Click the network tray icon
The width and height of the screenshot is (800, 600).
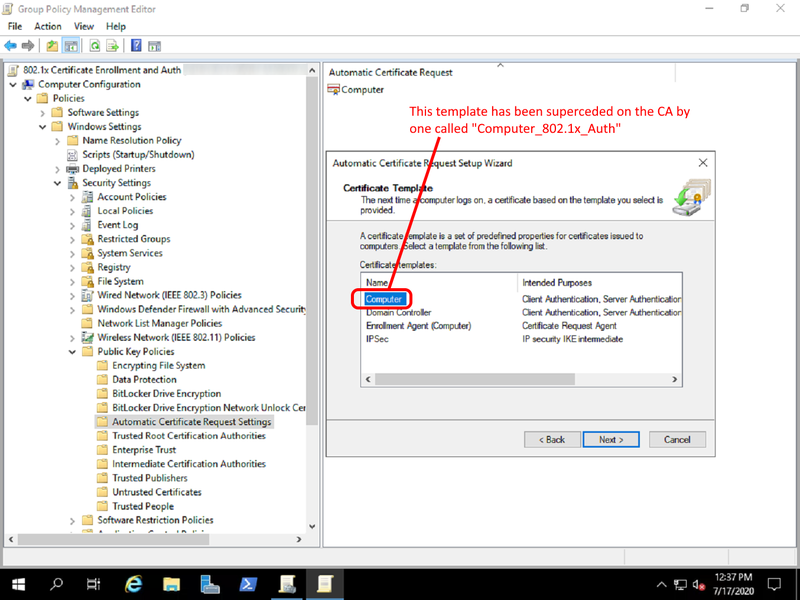tap(680, 585)
